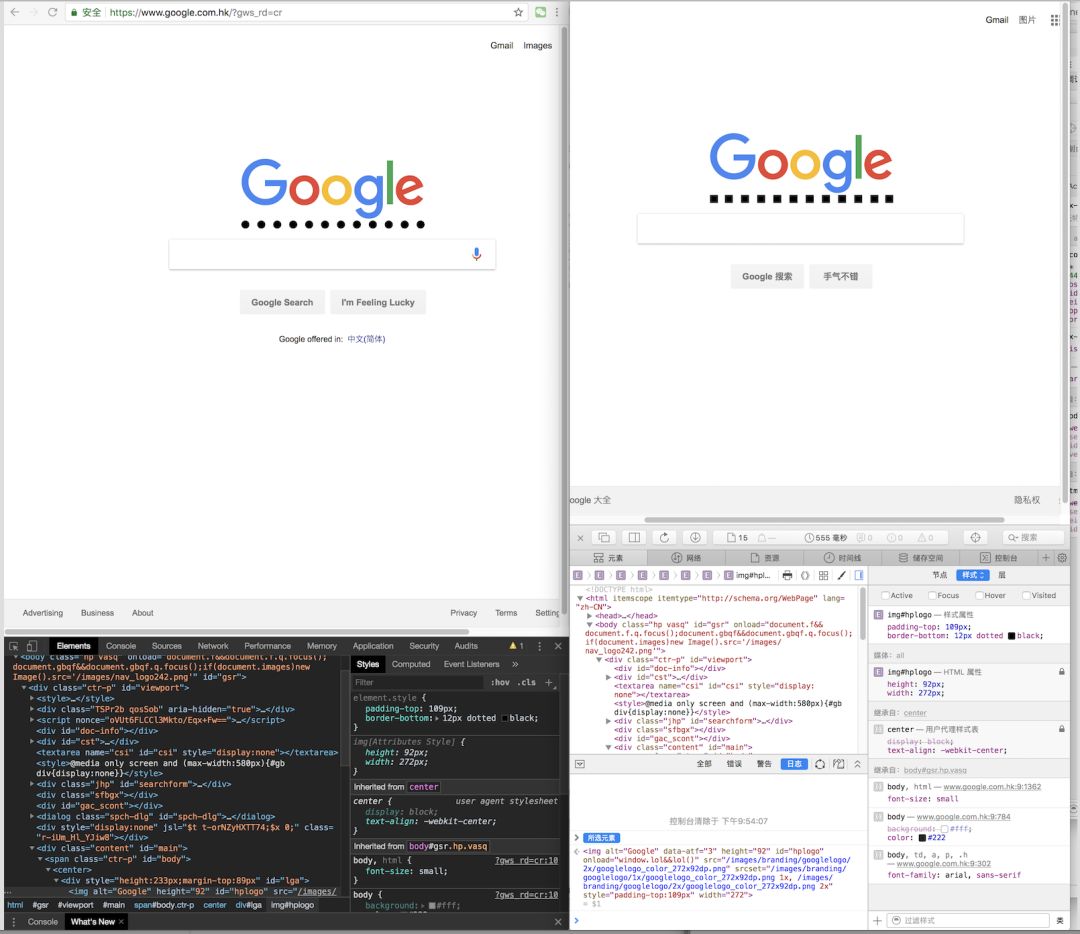This screenshot has height=934, width=1080.
Task: Toggle :hov element state in Chrome Styles
Action: (500, 683)
